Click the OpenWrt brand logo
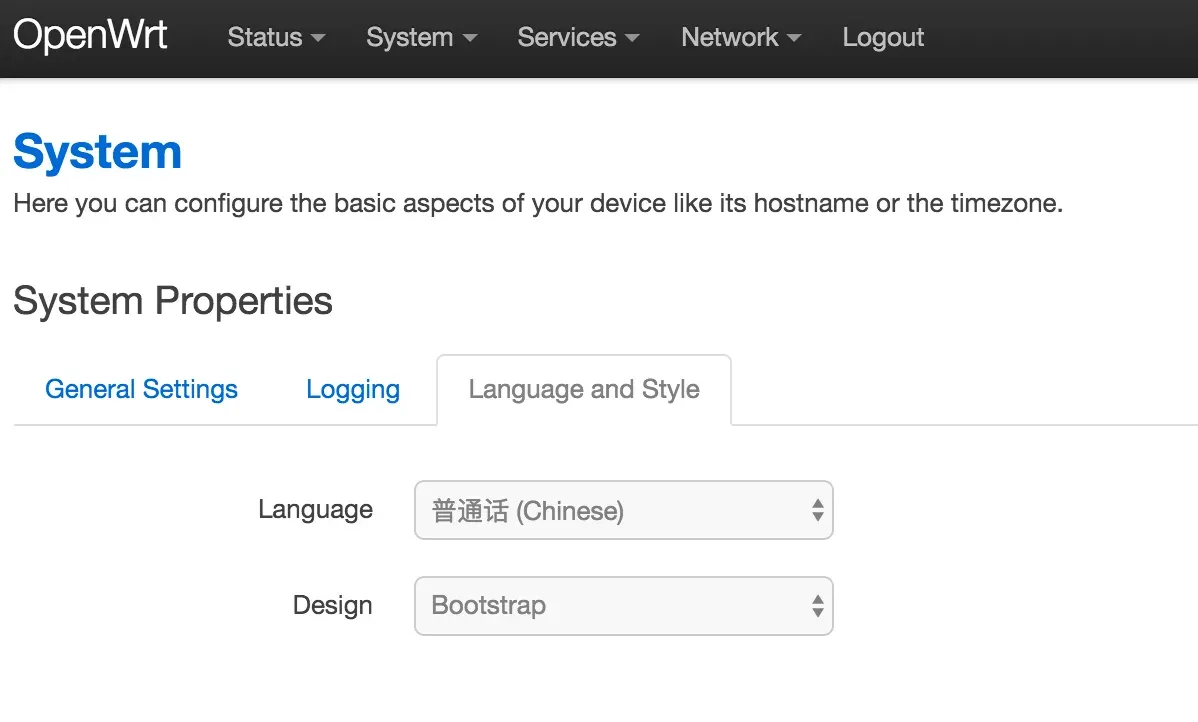1198x722 pixels. pos(90,35)
